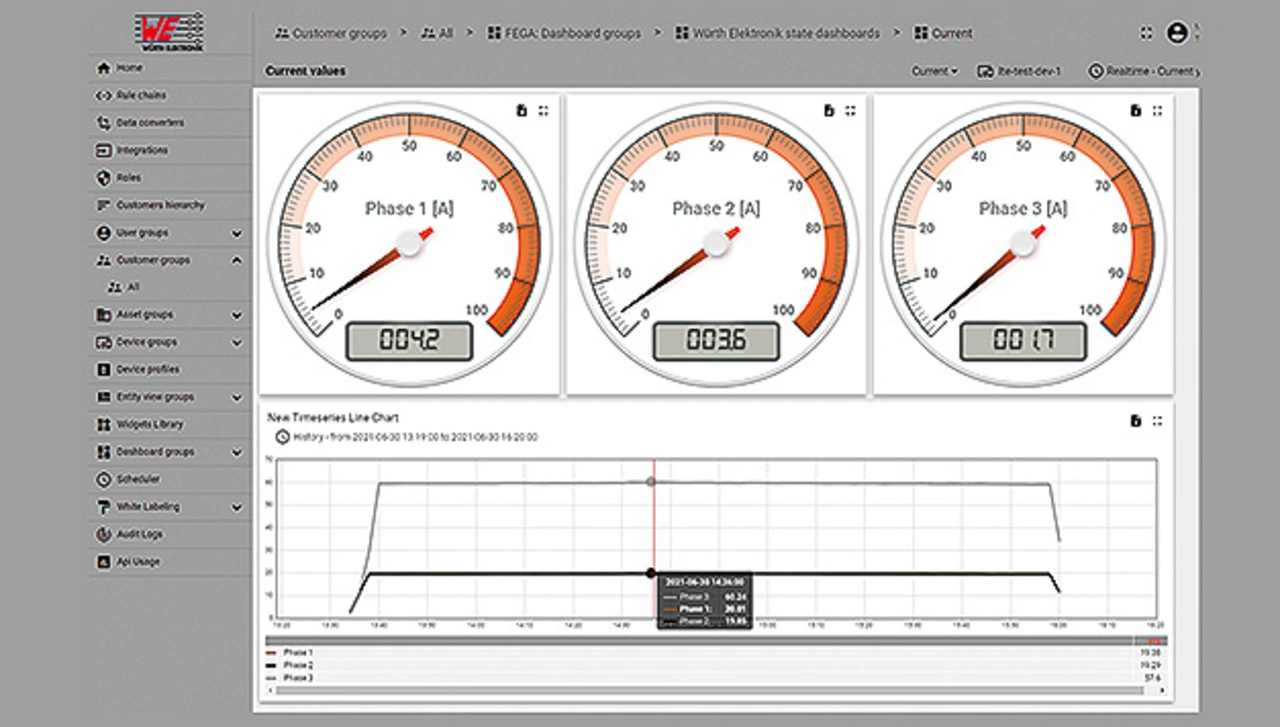Toggle fullscreen on the timeseries line chart

click(1157, 421)
